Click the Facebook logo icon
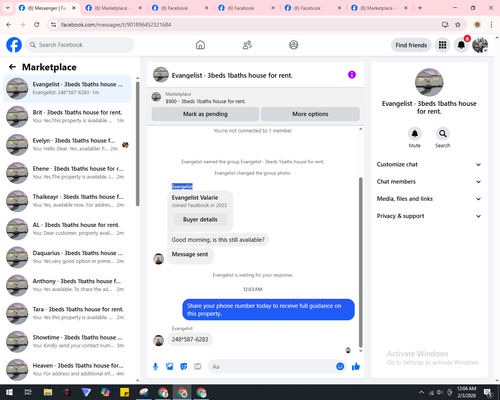Image resolution: width=500 pixels, height=400 pixels. coord(14,45)
